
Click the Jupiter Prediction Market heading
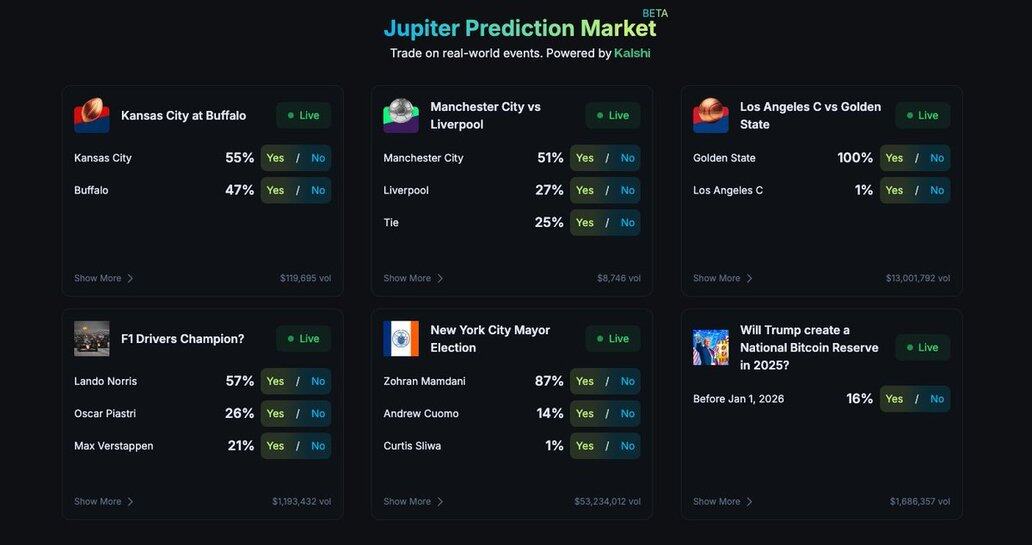tap(520, 27)
